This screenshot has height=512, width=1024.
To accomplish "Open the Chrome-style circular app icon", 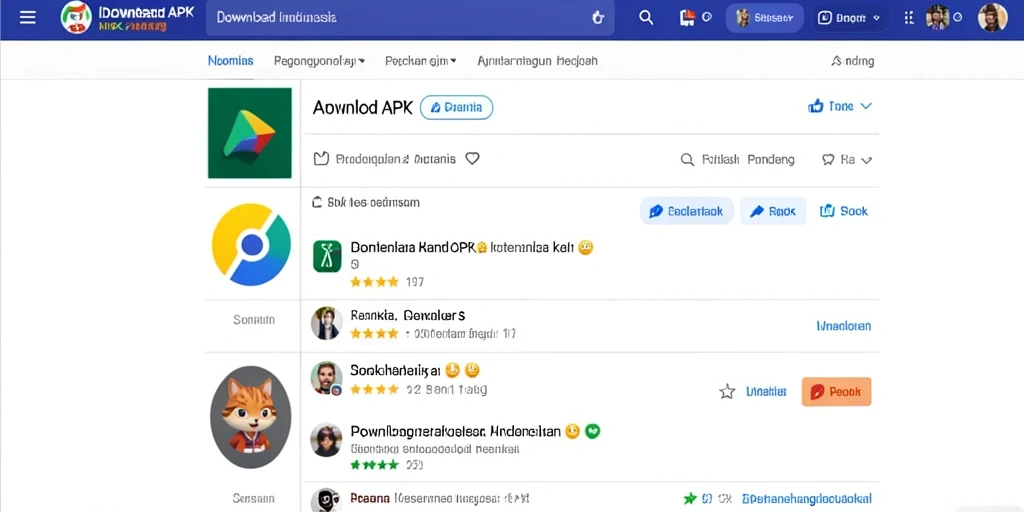I will point(251,244).
